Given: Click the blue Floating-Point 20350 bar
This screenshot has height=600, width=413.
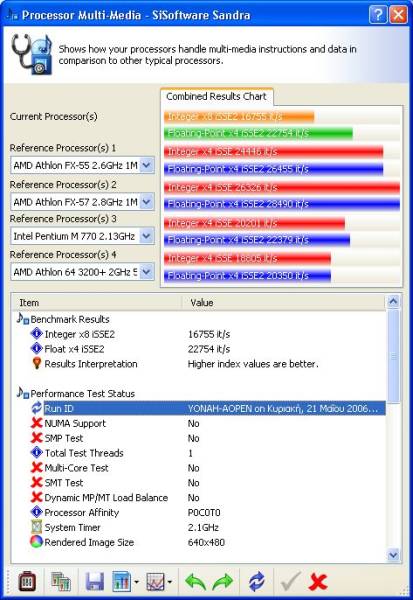Looking at the screenshot, I should [247, 276].
